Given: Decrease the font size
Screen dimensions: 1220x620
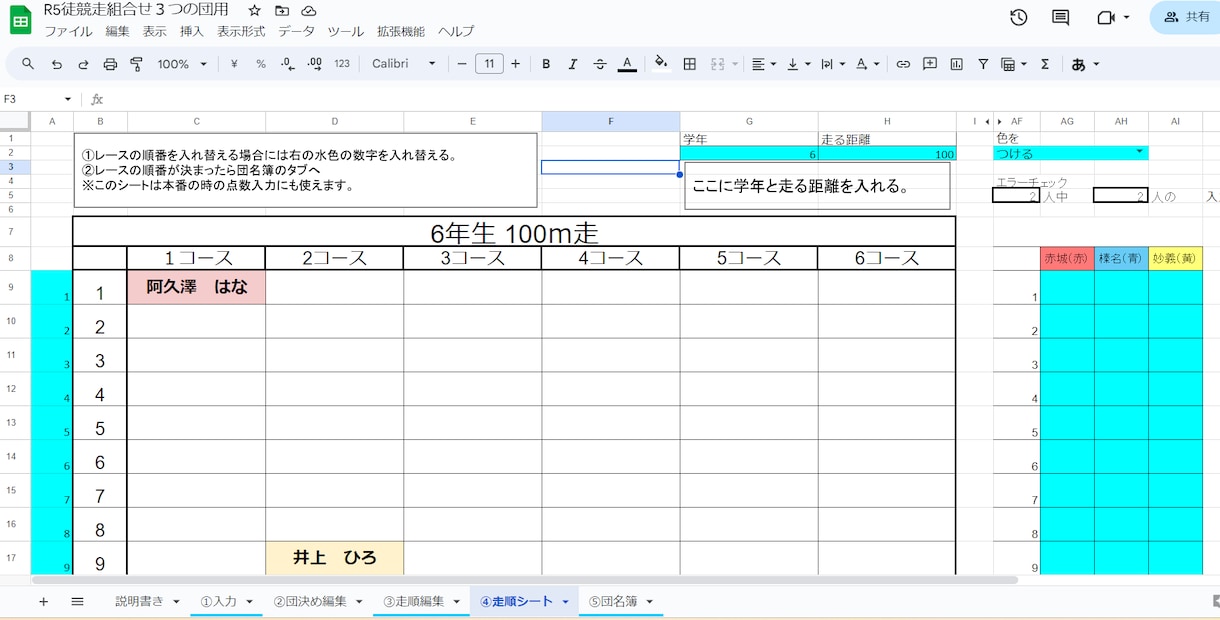Looking at the screenshot, I should [462, 64].
